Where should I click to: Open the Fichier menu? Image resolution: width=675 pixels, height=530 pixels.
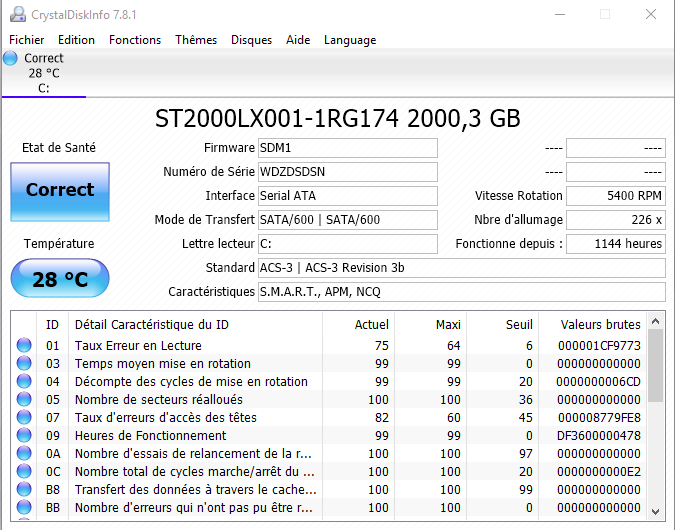pyautogui.click(x=27, y=40)
